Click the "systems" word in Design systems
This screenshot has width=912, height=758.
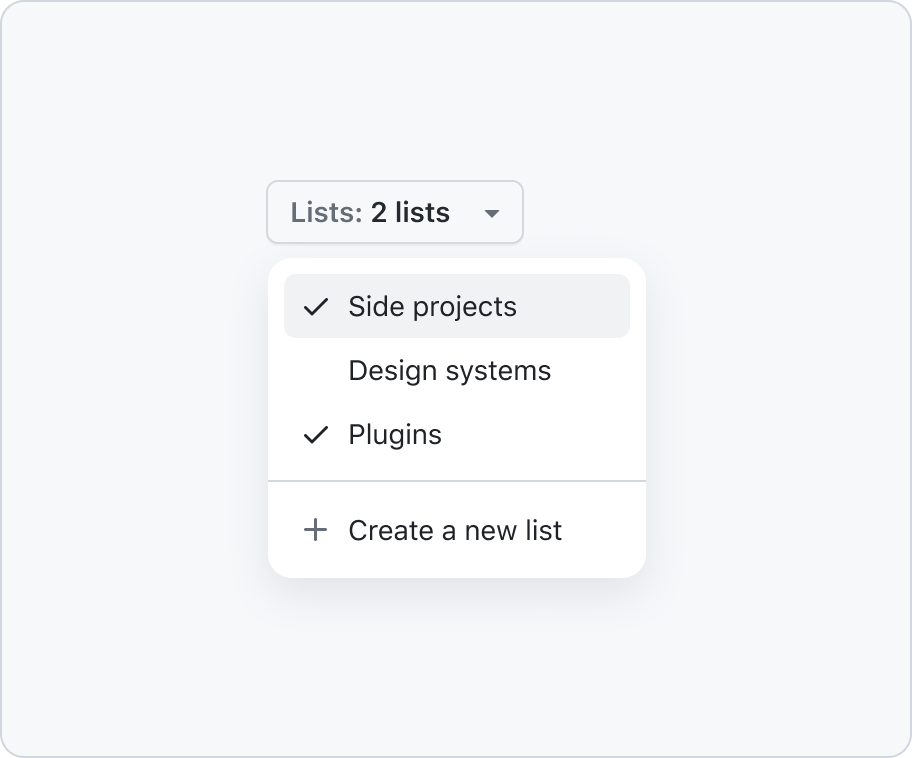pos(497,372)
